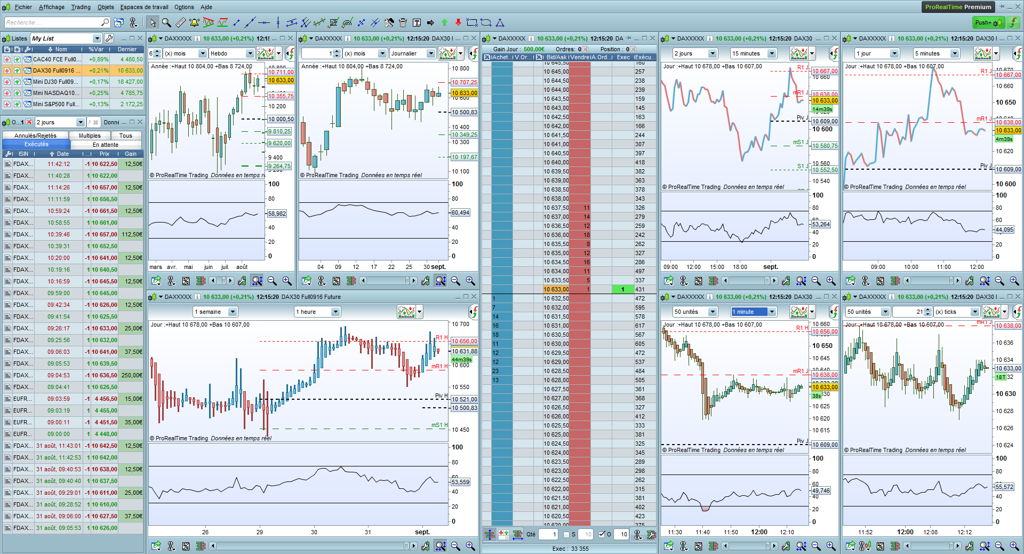Select the horizontal line drawing tool
This screenshot has width=1024, height=554.
click(x=264, y=22)
